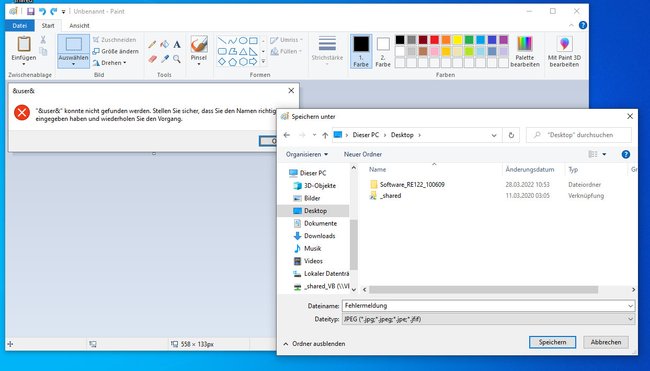Screen dimensions: 650x371
Task: Go up one folder level in save dialog
Action: tap(325, 135)
